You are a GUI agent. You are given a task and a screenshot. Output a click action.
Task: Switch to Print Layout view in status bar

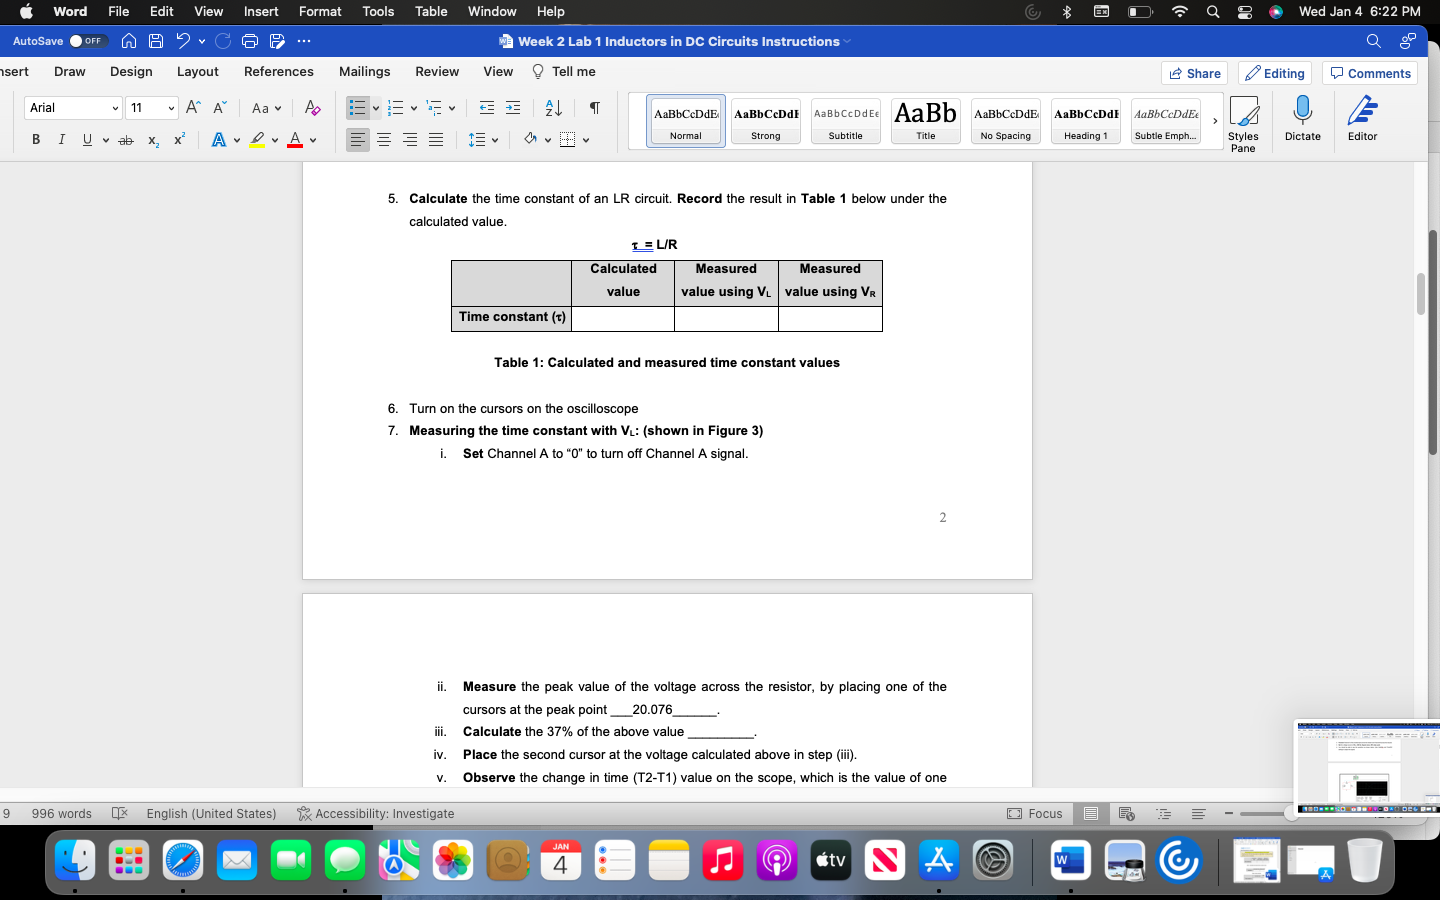coord(1091,814)
